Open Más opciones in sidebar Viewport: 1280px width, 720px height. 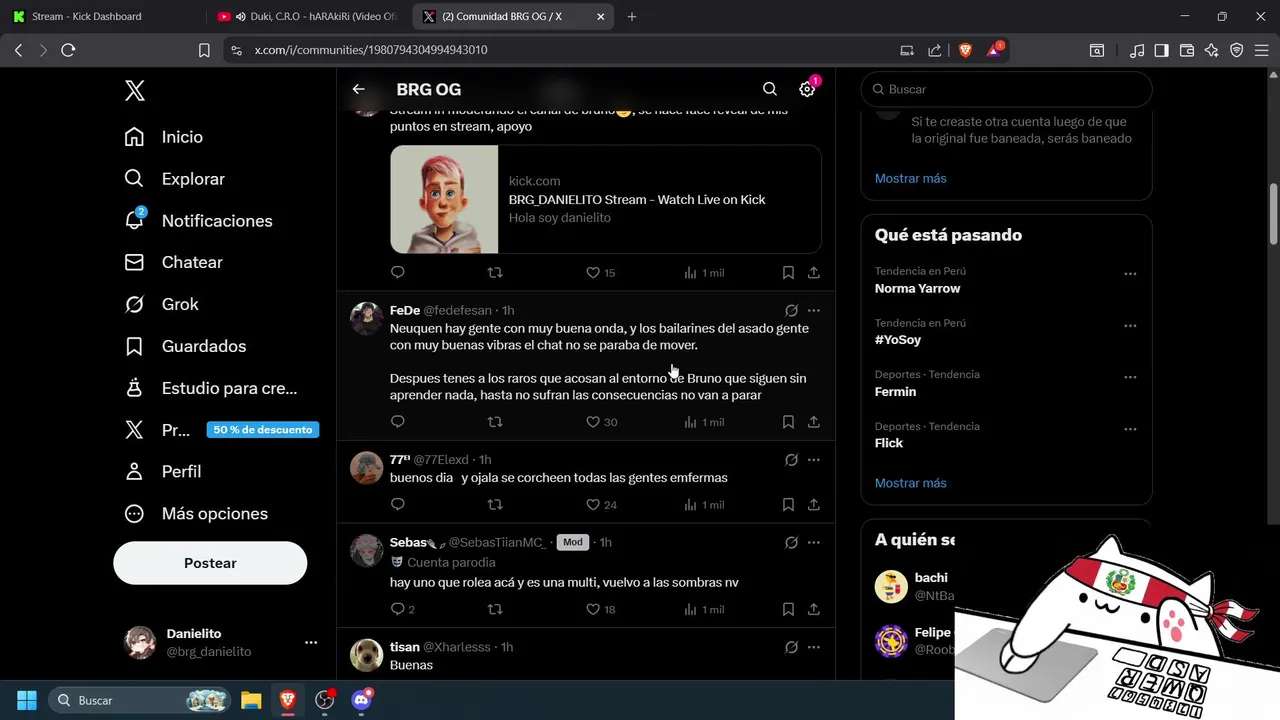[196, 513]
